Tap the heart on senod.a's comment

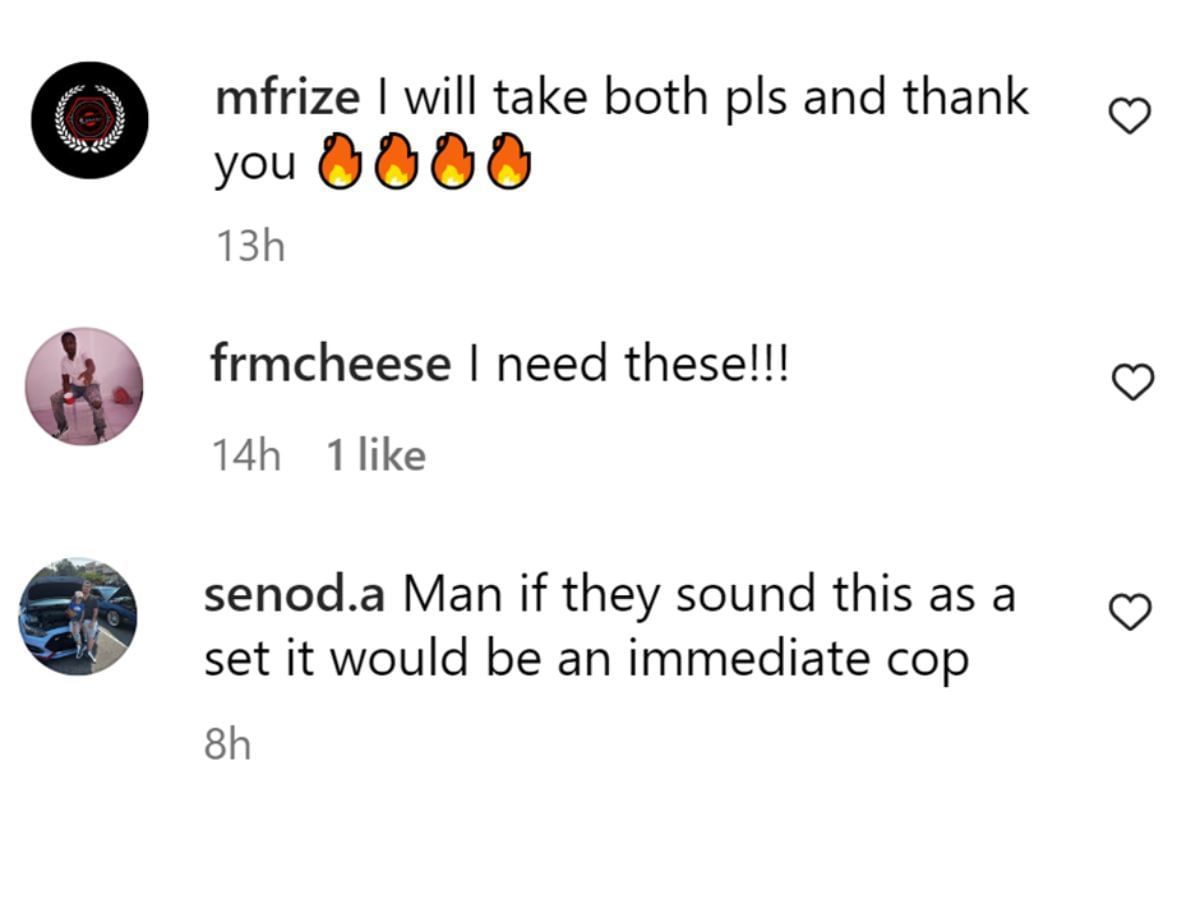point(1131,612)
